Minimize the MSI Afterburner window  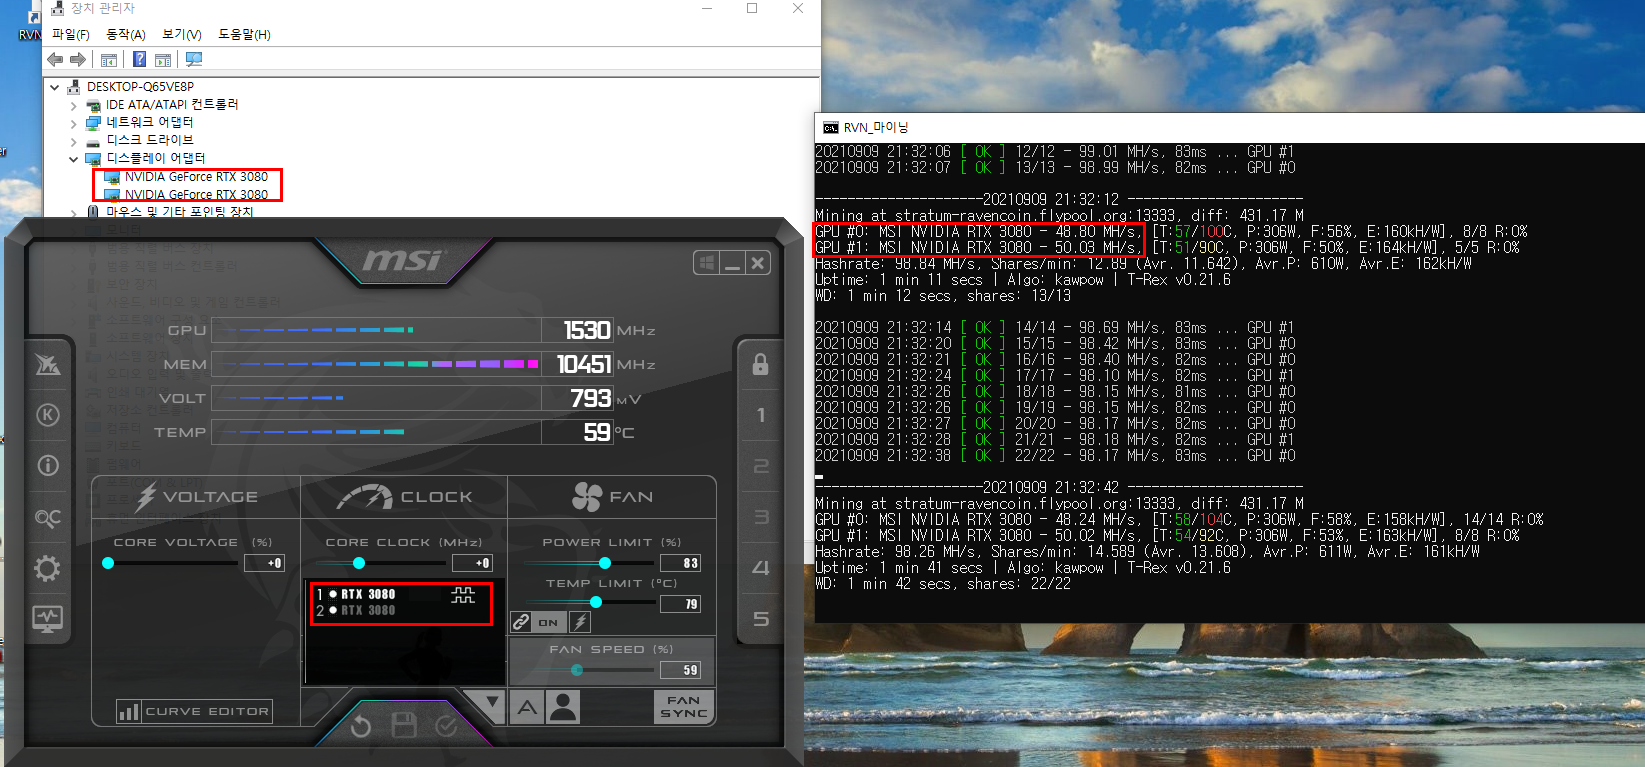pos(732,263)
